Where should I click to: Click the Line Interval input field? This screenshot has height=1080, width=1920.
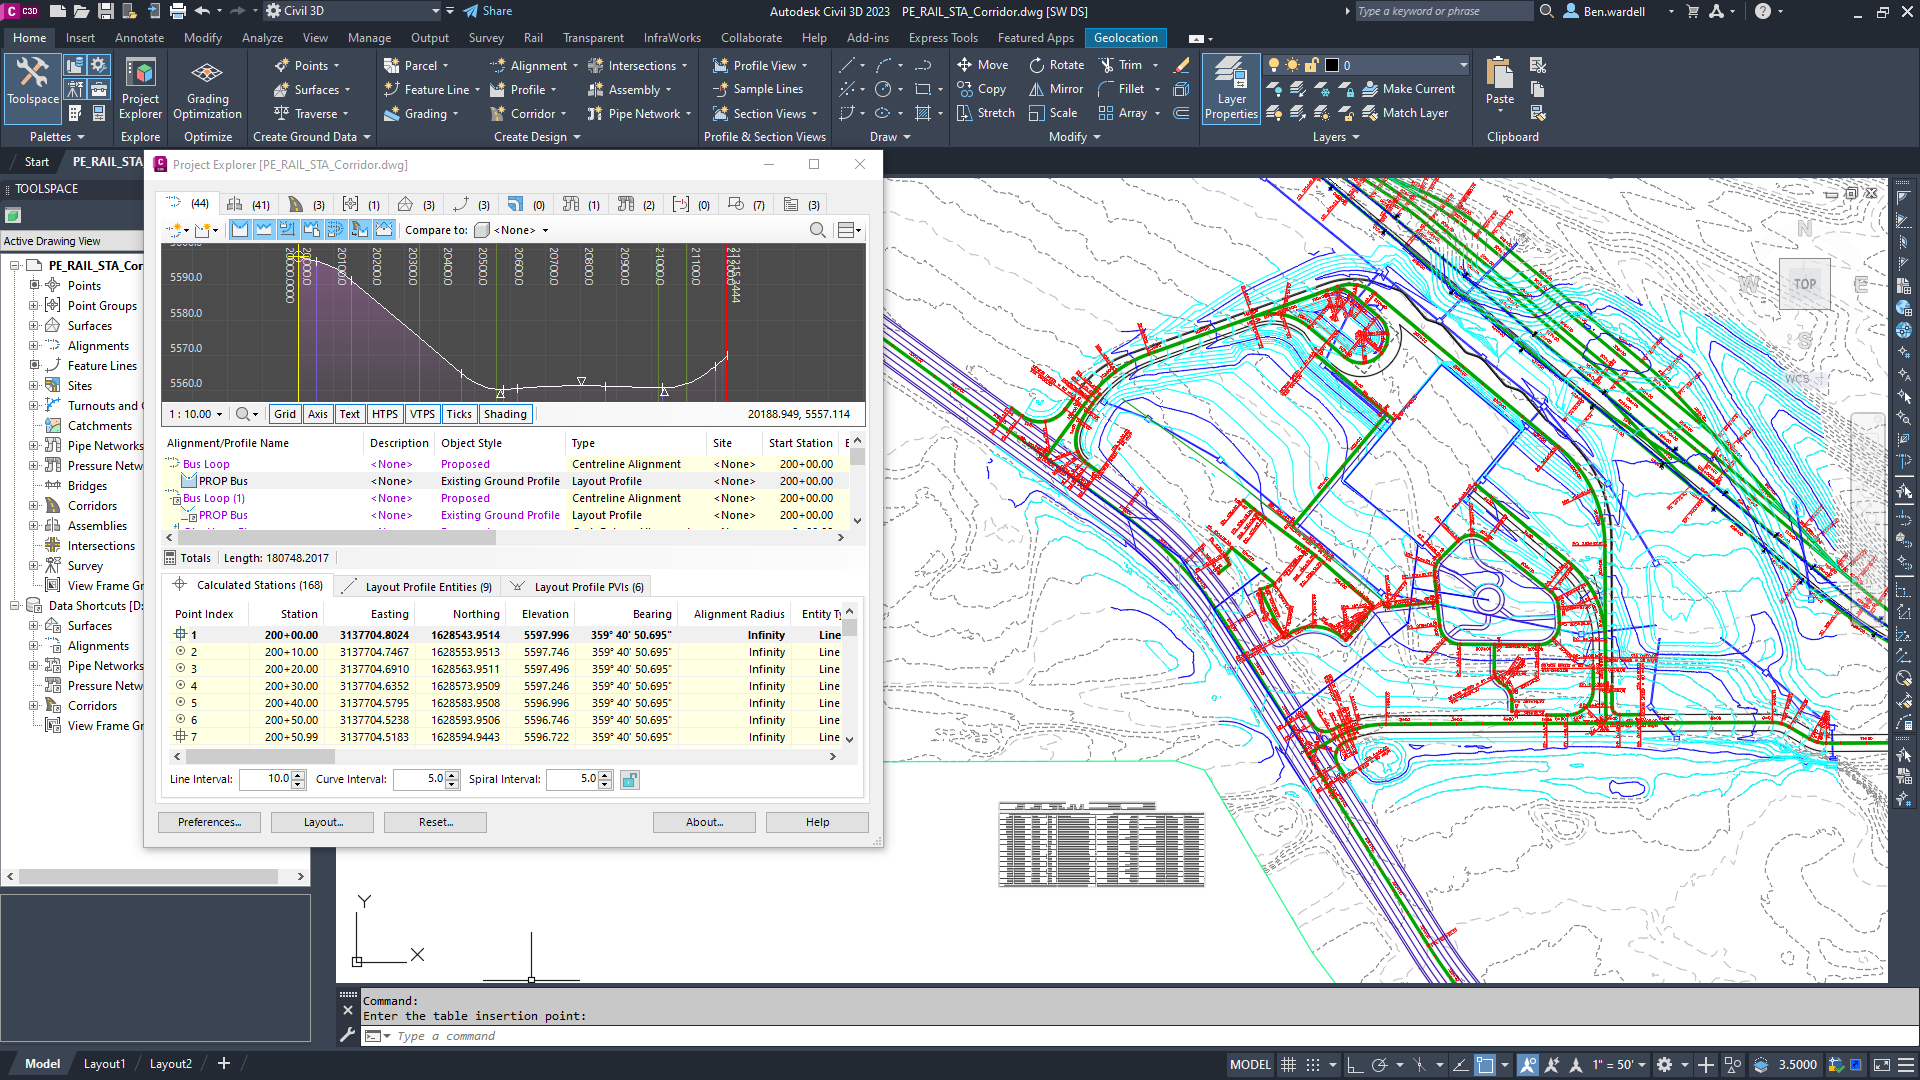coord(265,779)
